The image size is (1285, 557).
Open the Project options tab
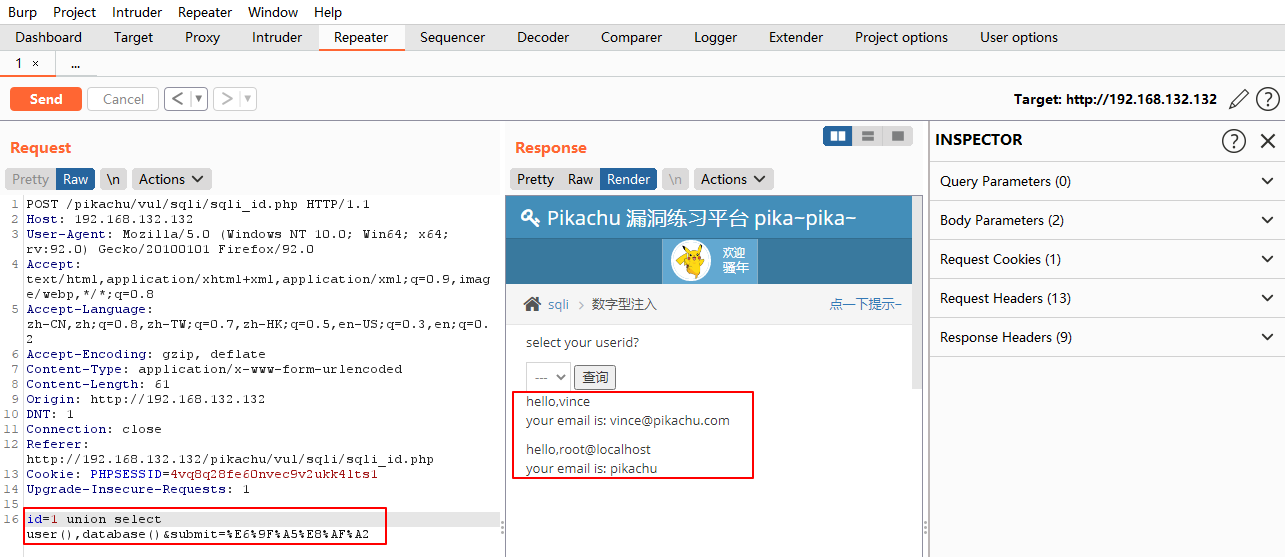pos(901,37)
